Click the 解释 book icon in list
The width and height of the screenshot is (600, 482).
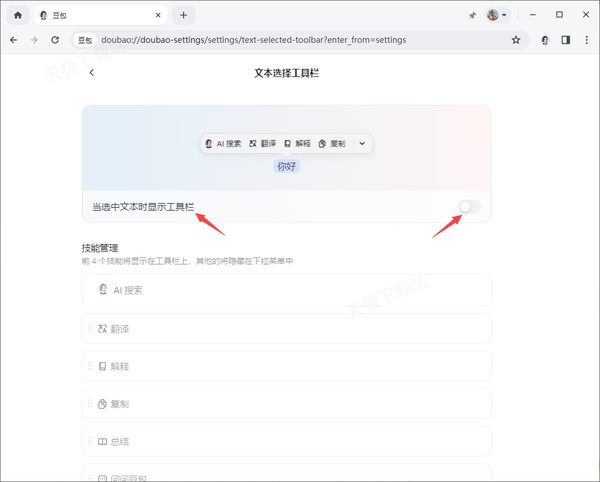pos(102,366)
